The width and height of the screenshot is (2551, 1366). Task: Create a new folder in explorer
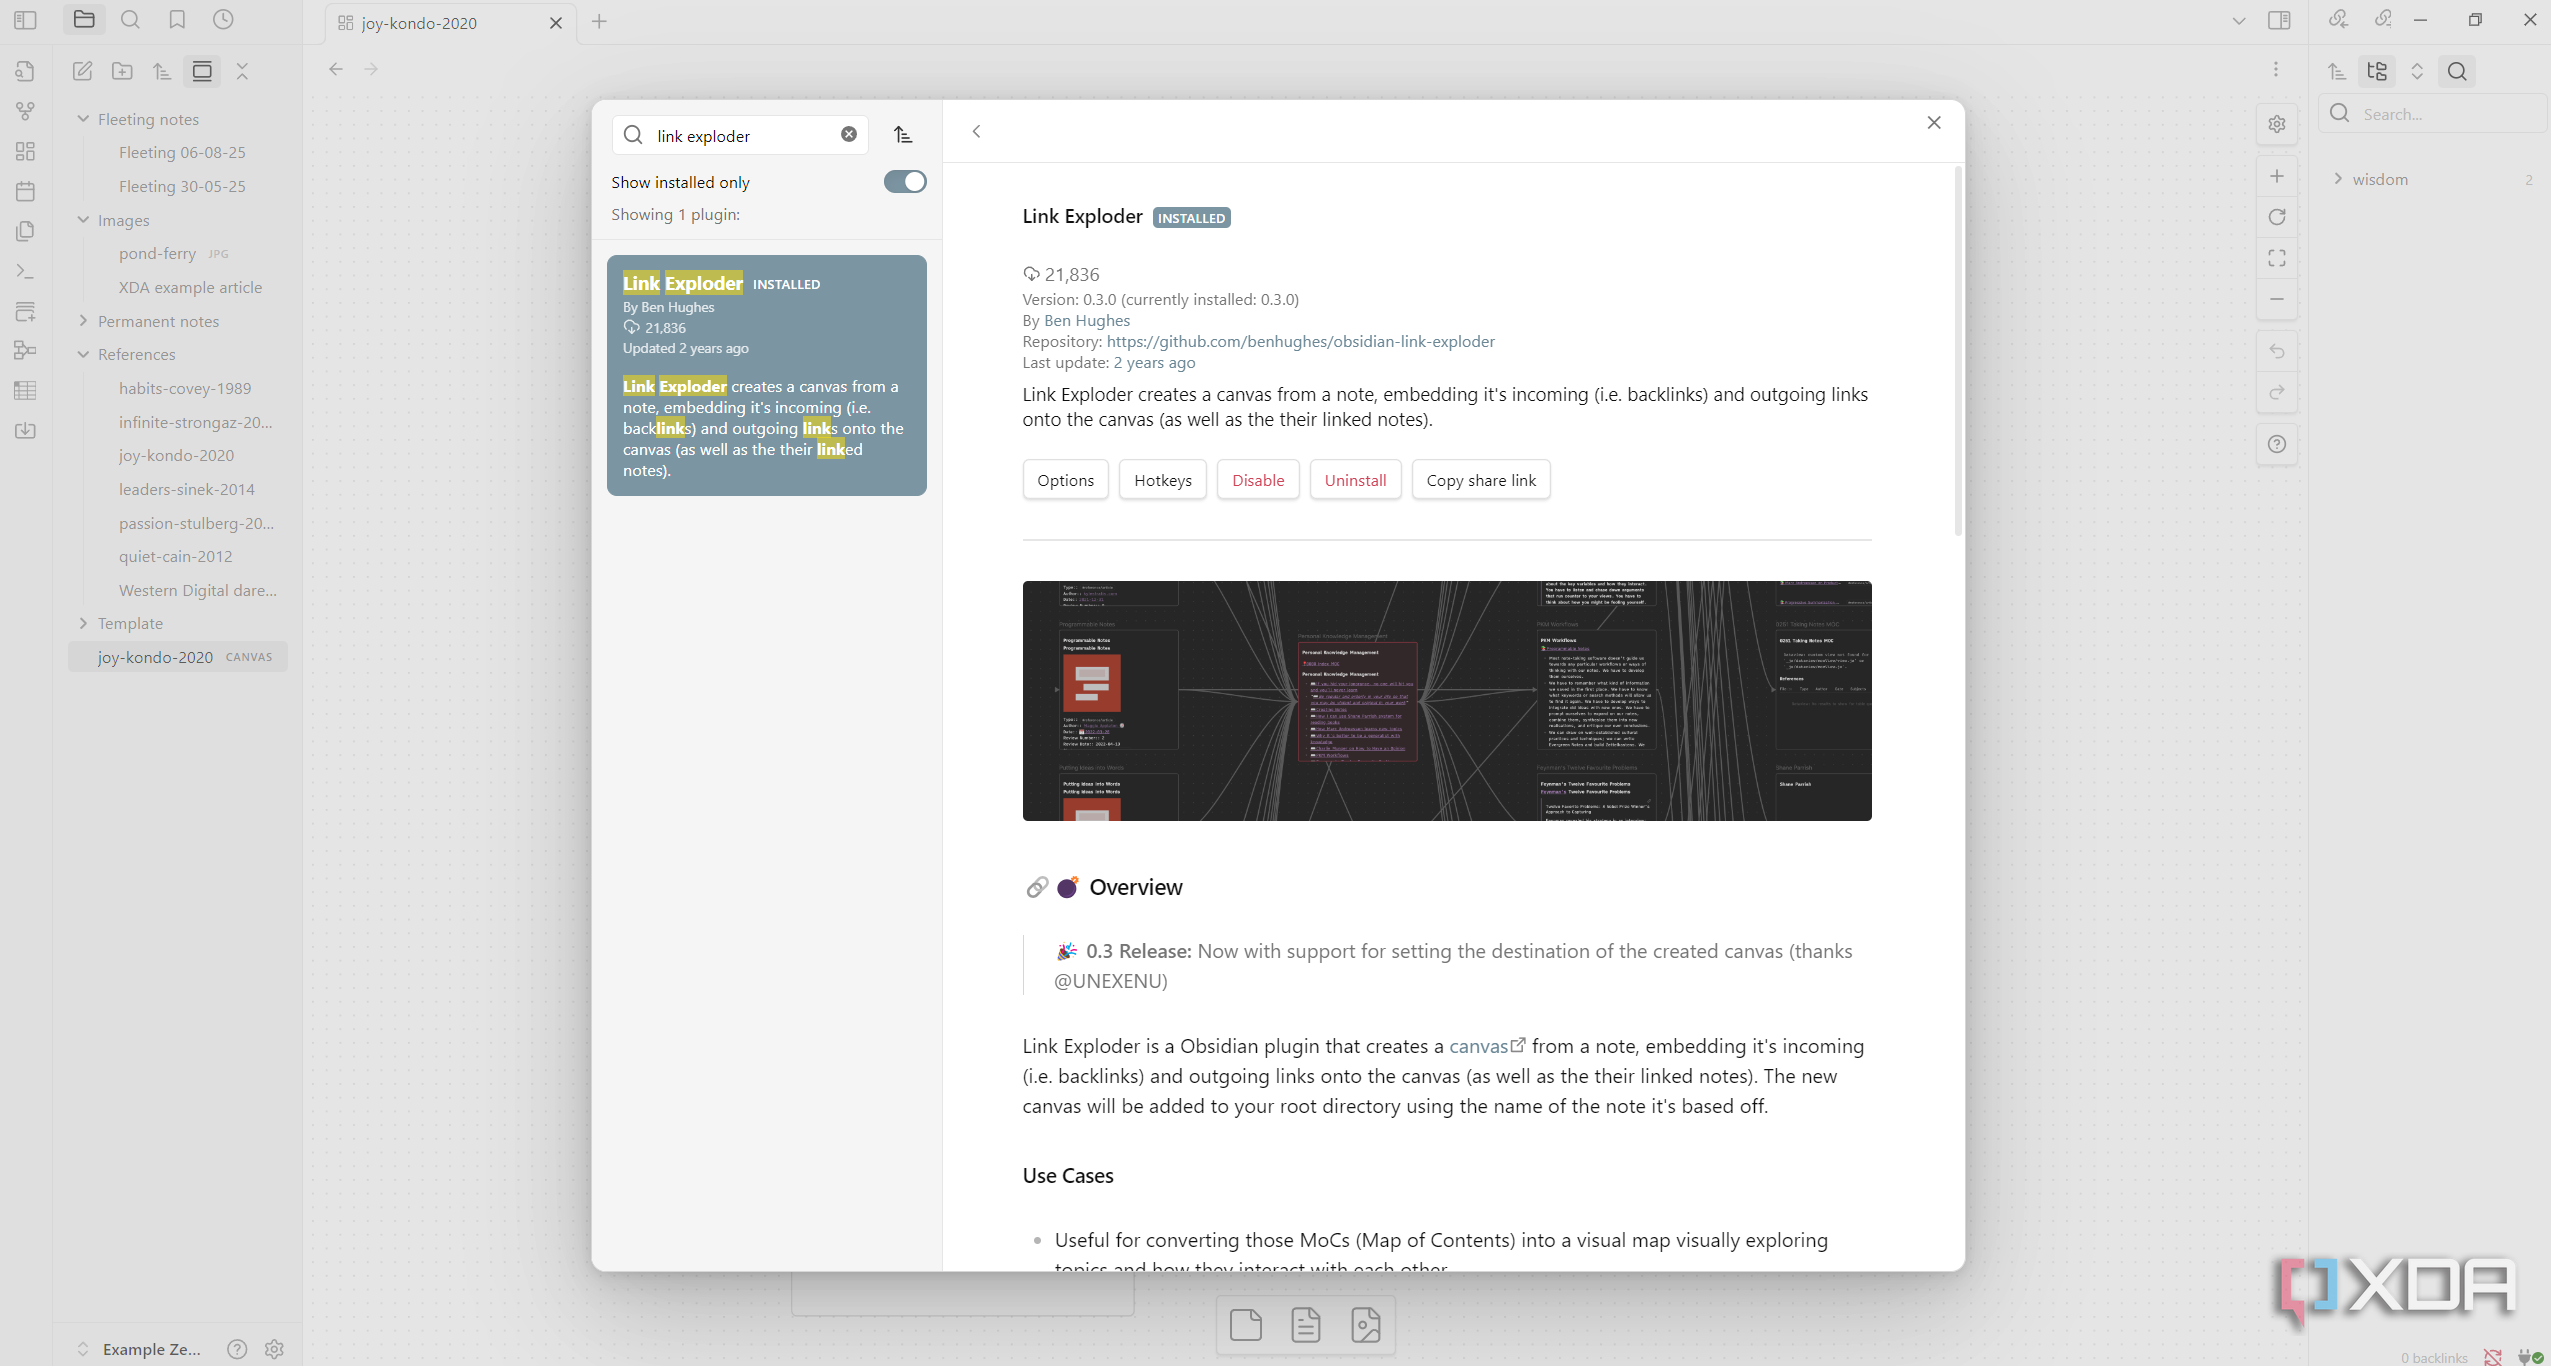click(x=122, y=71)
